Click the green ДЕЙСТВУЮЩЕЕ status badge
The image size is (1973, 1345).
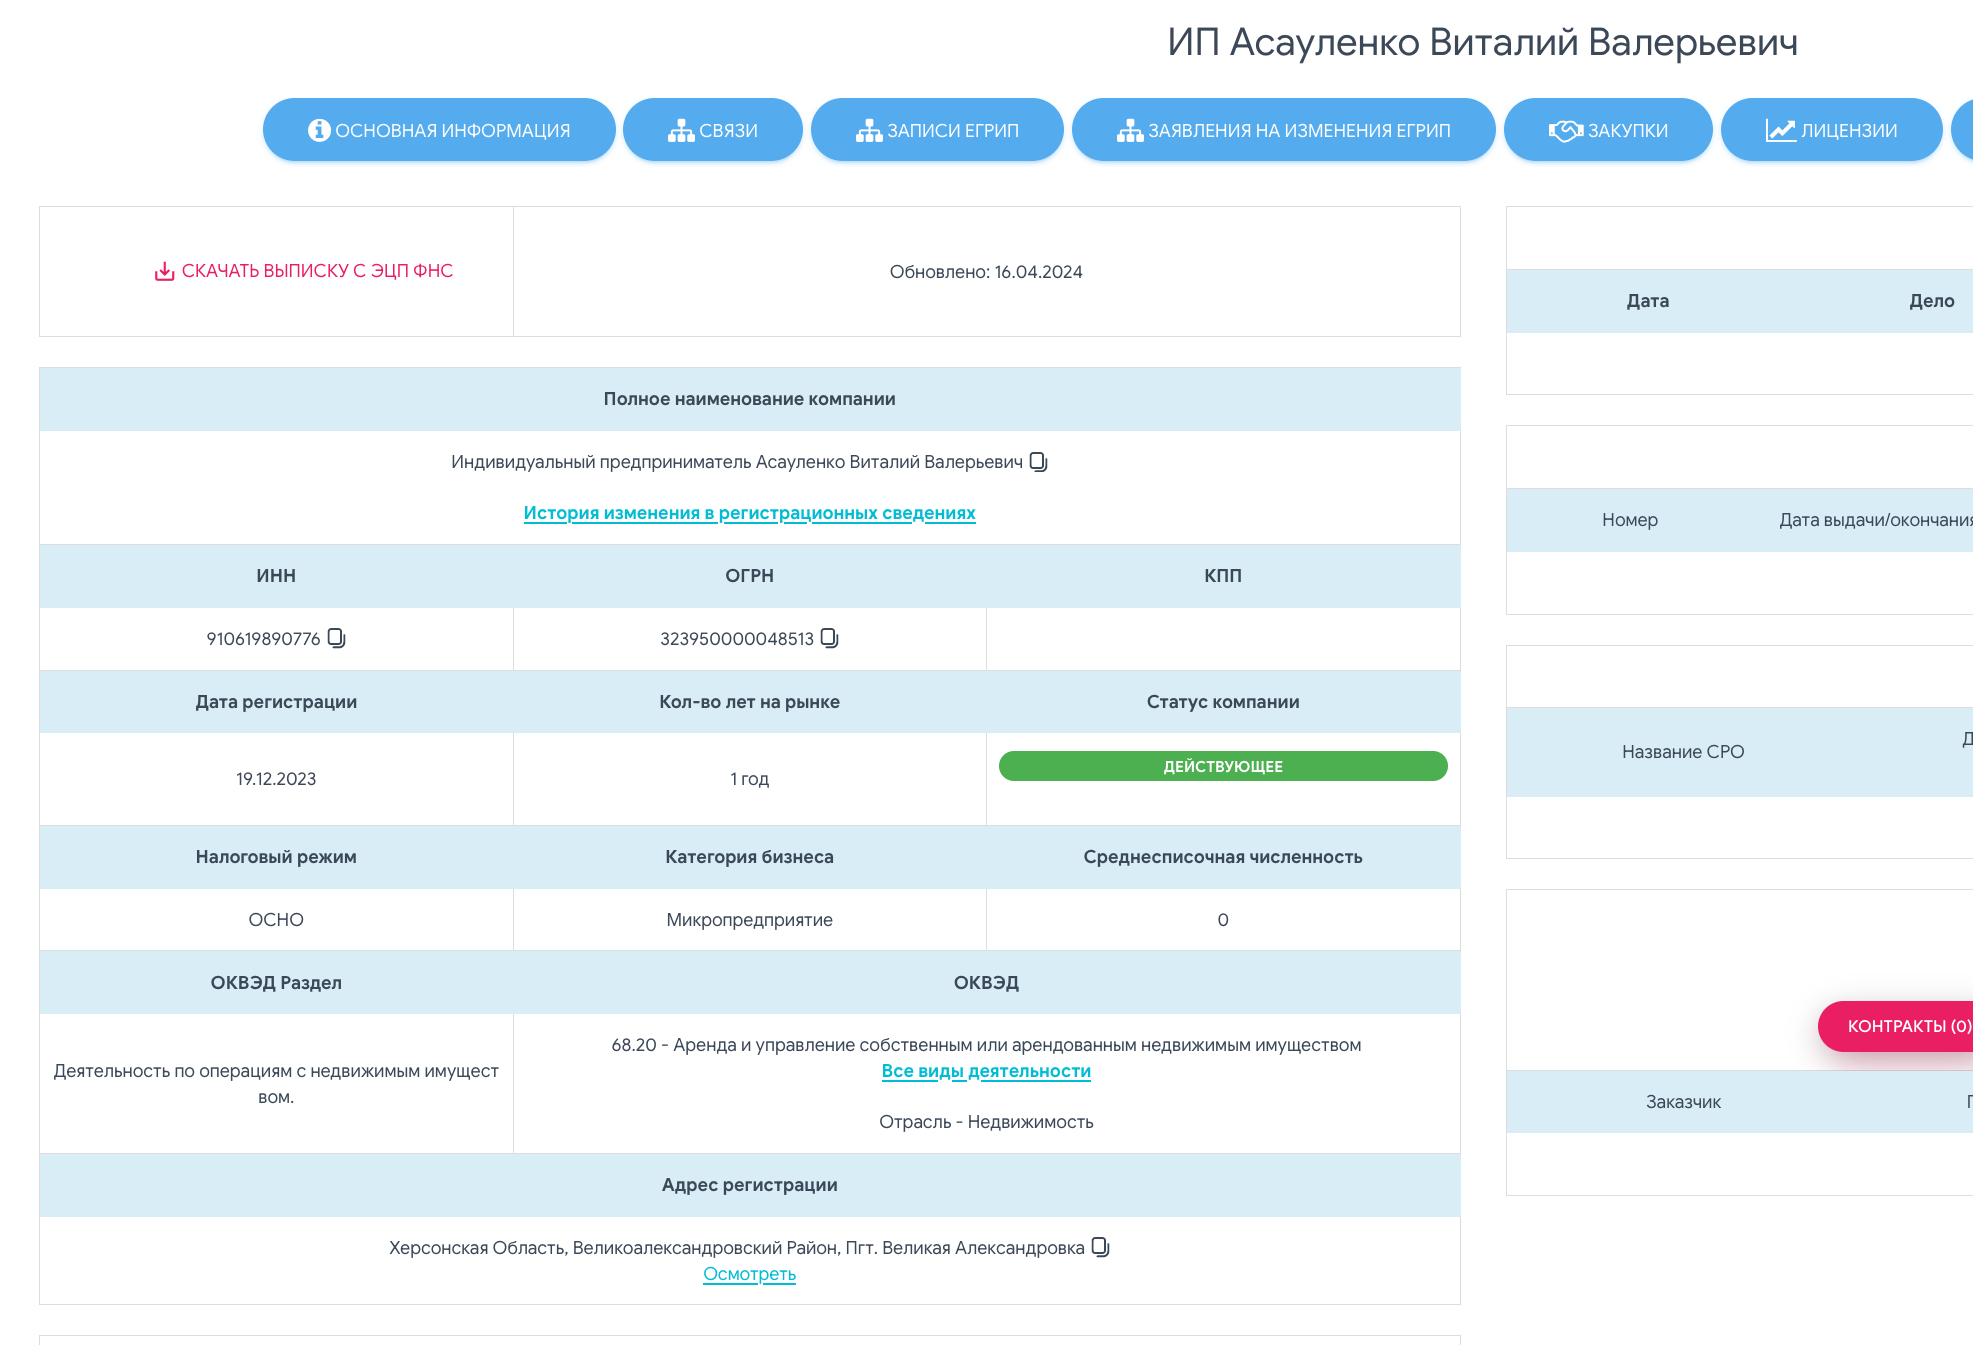[x=1222, y=766]
